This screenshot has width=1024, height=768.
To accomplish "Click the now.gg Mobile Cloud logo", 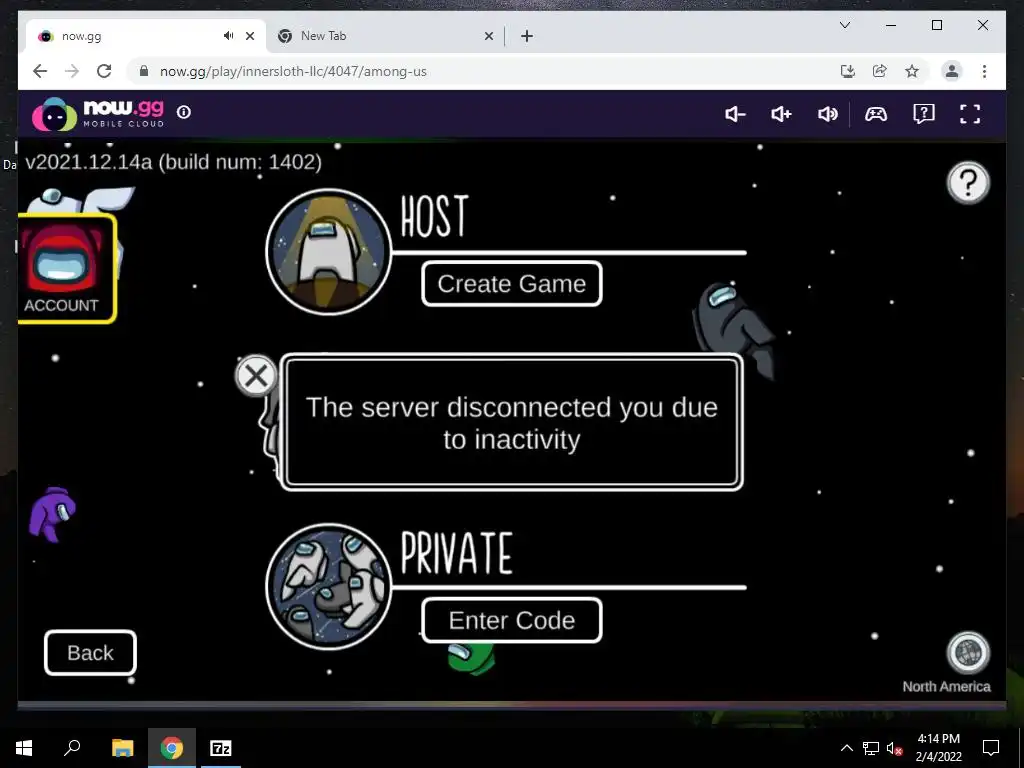I will point(98,114).
